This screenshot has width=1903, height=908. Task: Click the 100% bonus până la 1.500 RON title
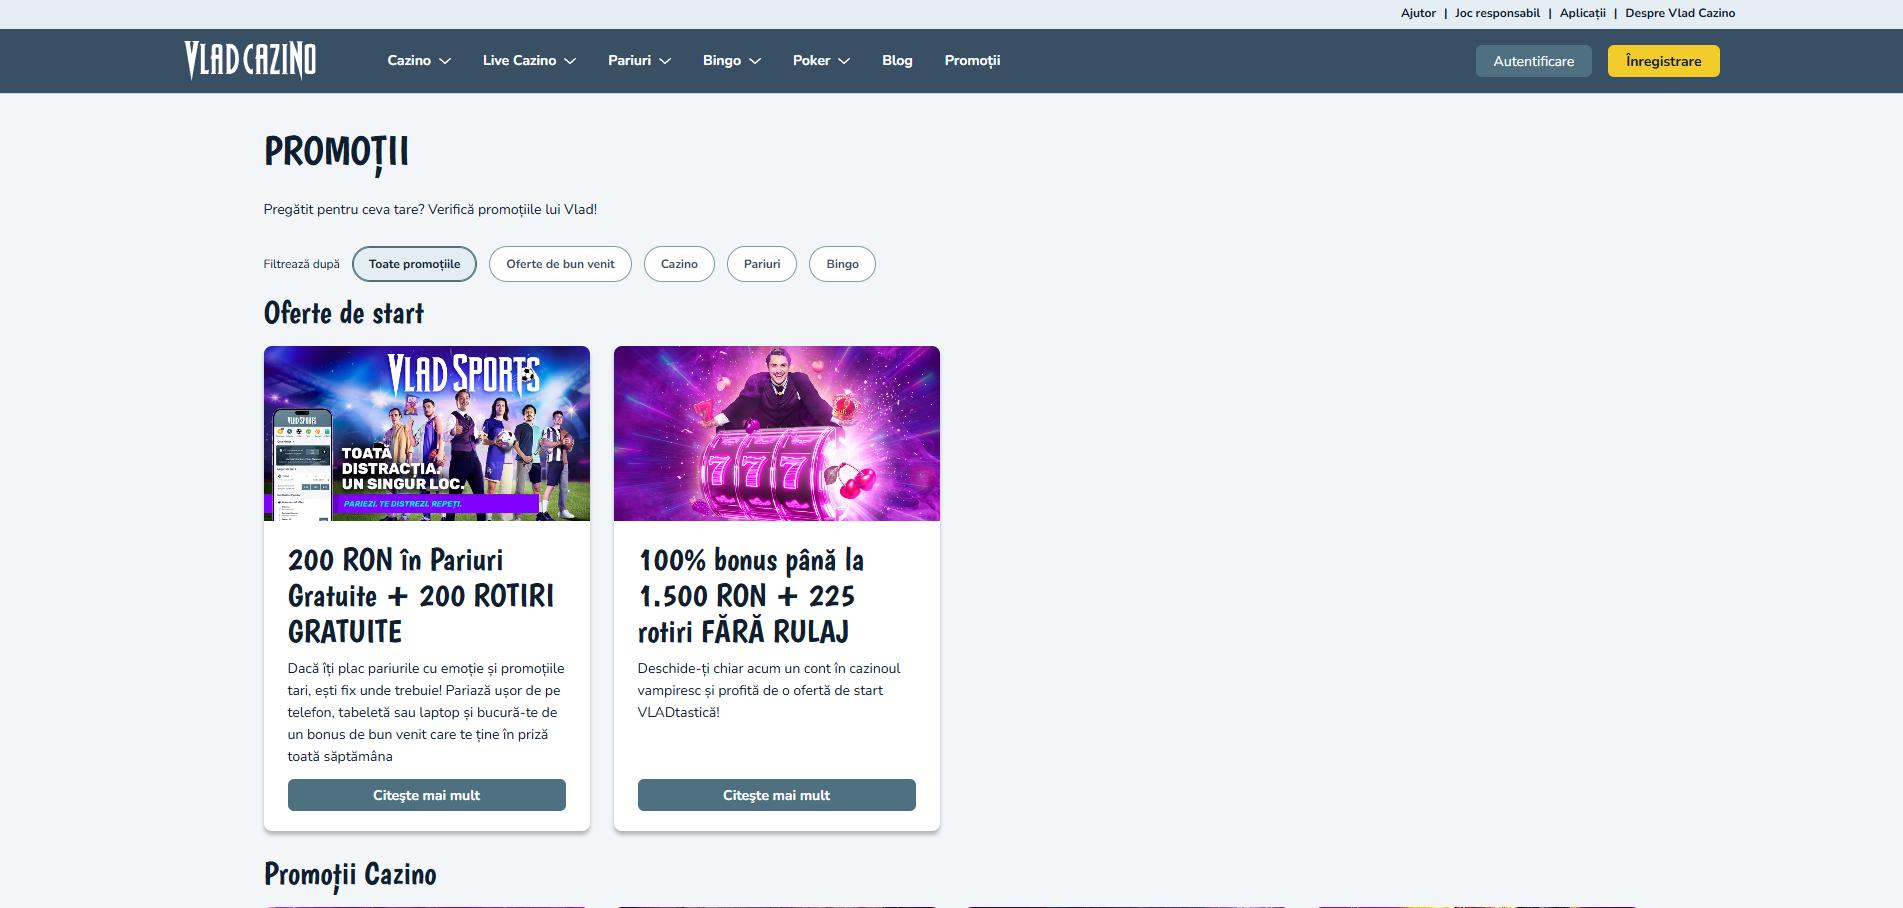751,596
